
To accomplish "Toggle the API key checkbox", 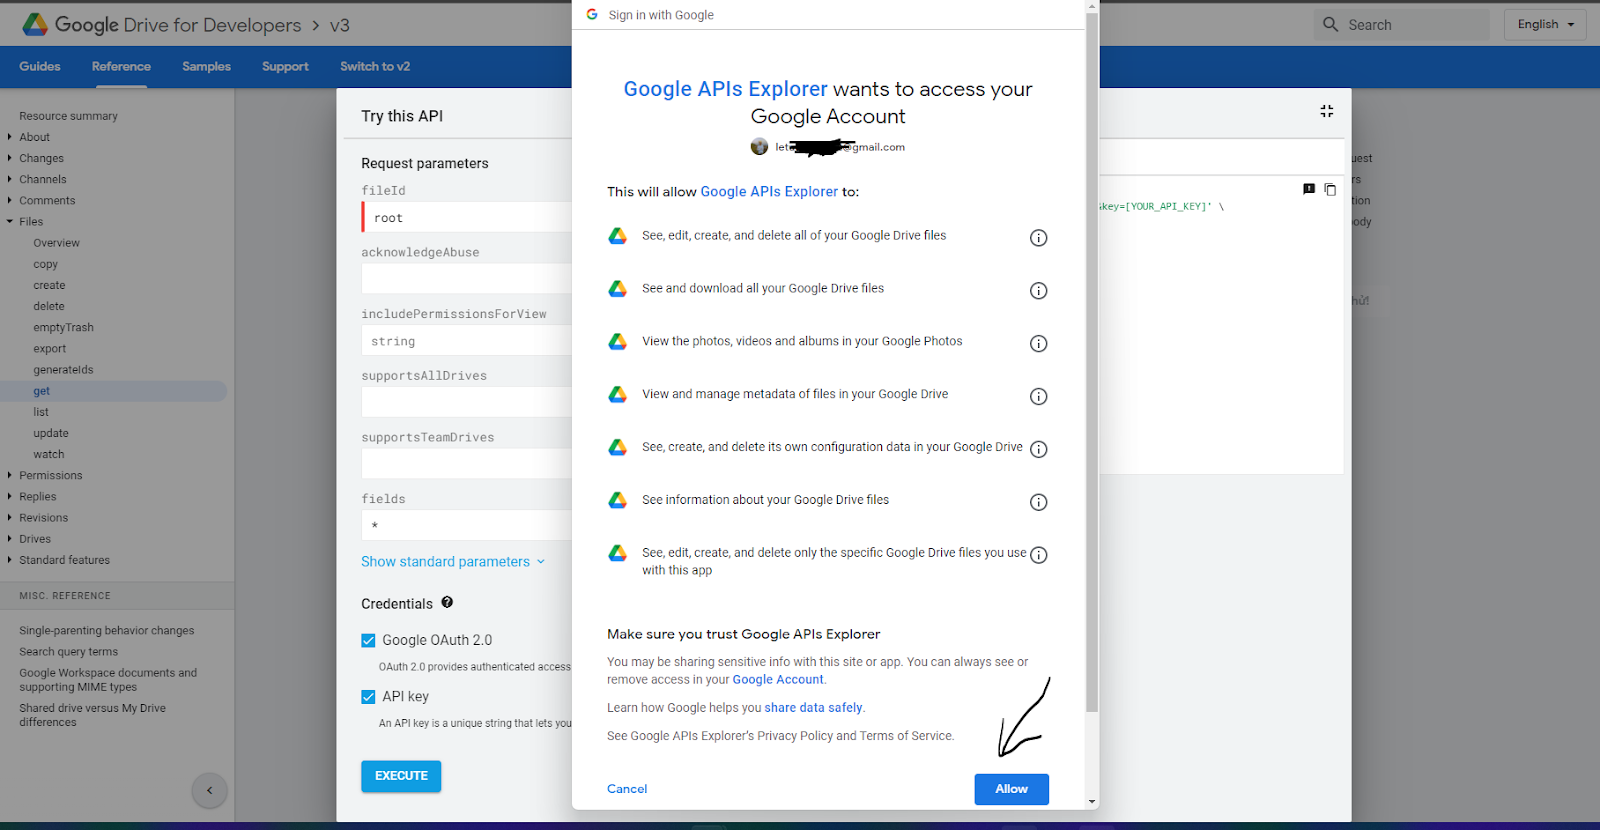I will [368, 697].
